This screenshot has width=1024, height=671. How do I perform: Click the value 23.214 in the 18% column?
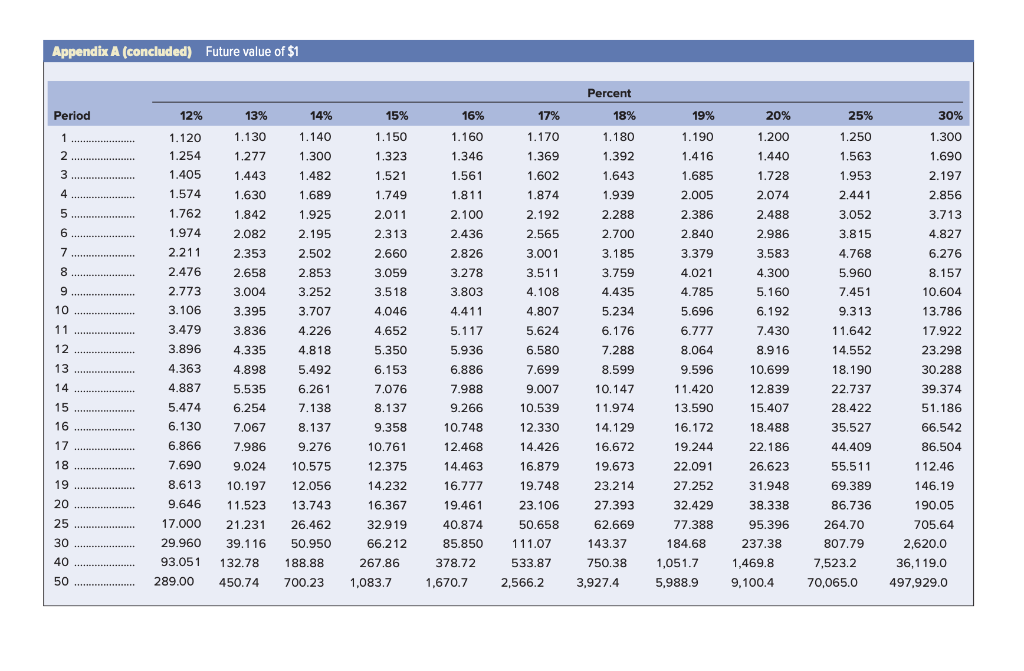[x=615, y=486]
